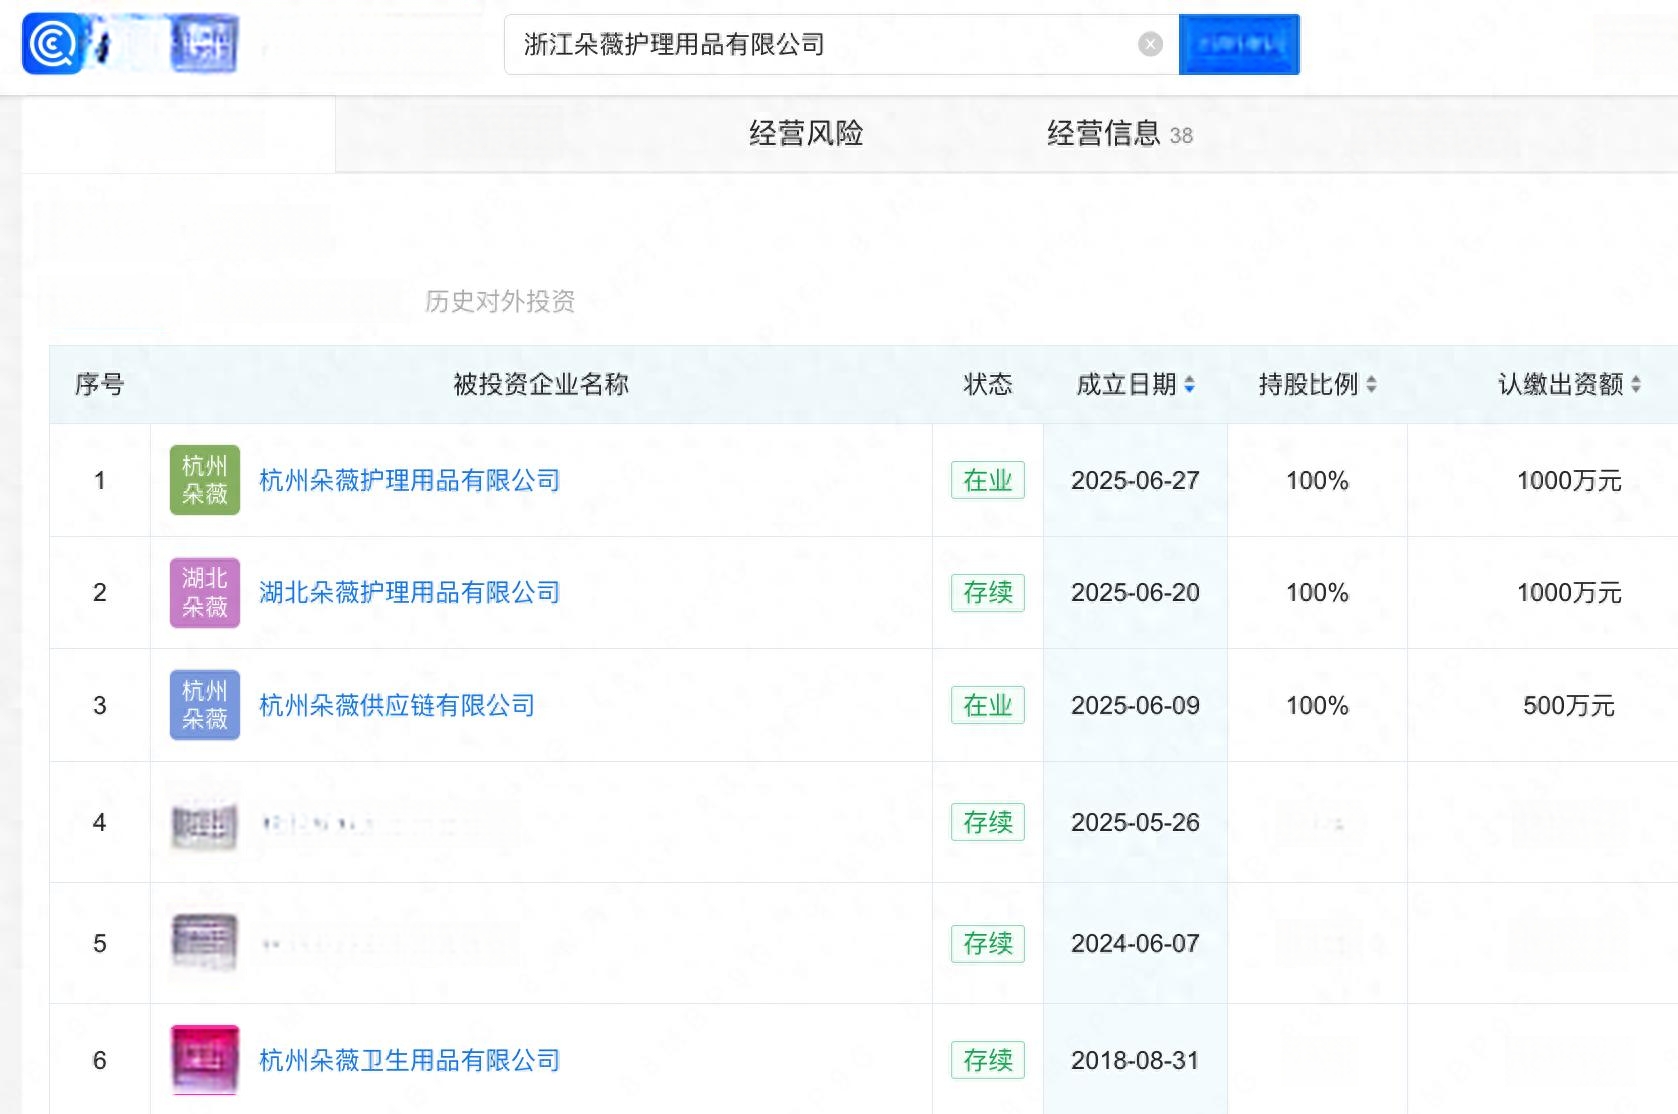Click the date 2025-05-26
1678x1114 pixels.
1135,823
